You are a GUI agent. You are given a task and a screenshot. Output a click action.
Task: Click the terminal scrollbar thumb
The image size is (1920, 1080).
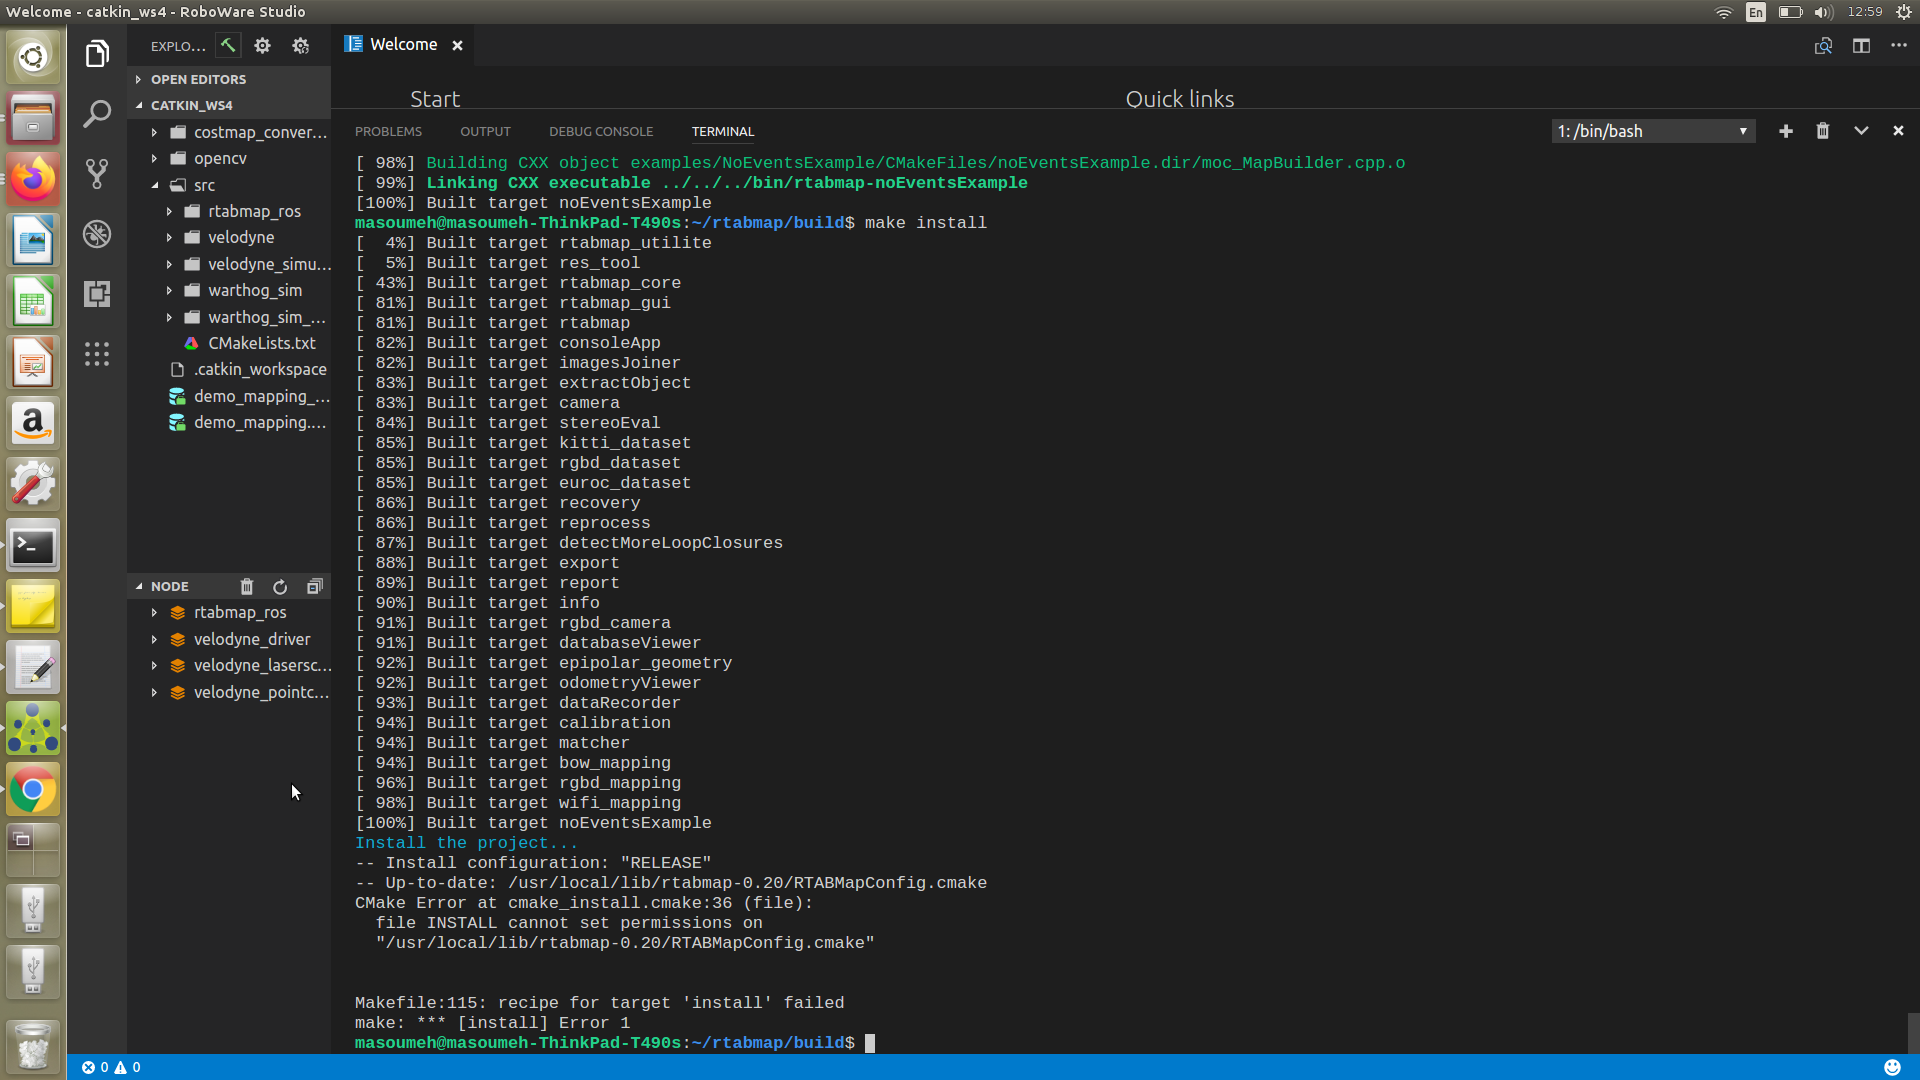pyautogui.click(x=1913, y=1032)
